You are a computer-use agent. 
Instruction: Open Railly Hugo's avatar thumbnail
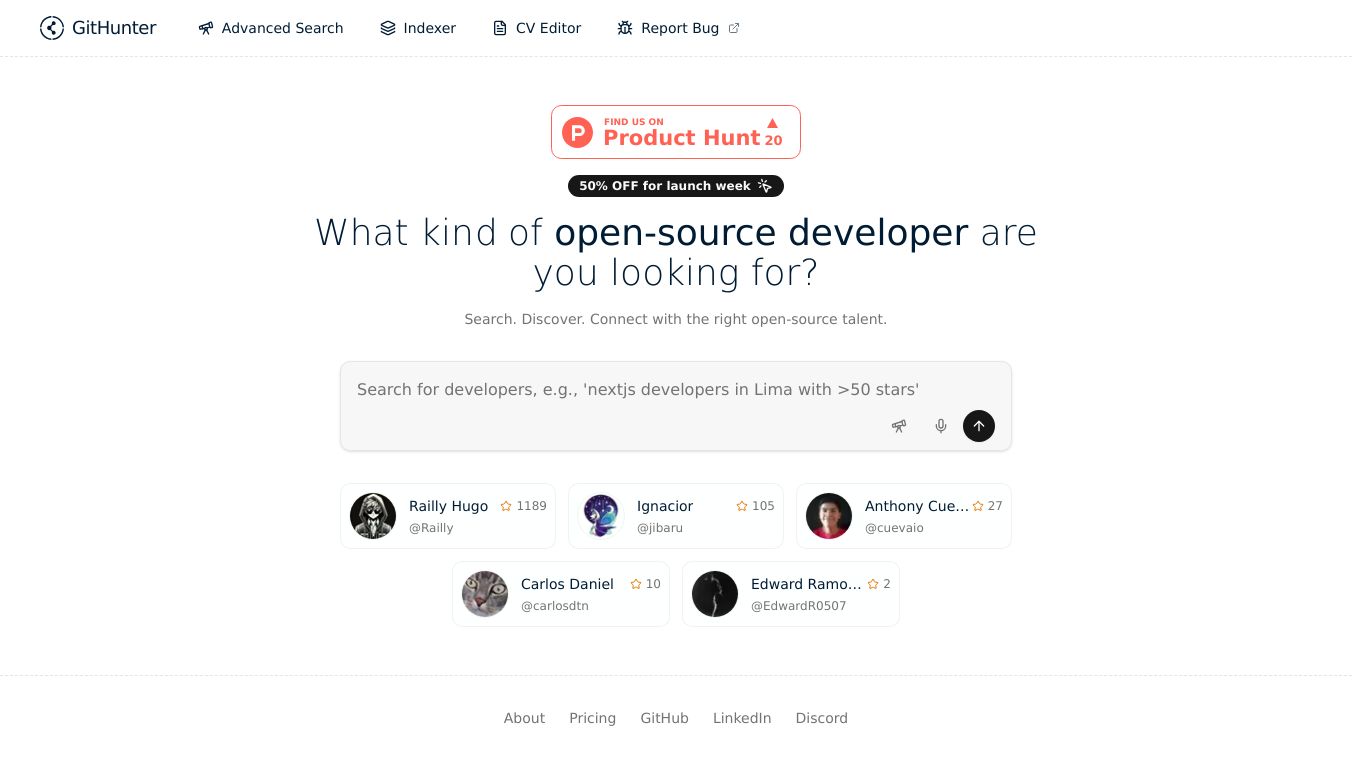pos(373,516)
